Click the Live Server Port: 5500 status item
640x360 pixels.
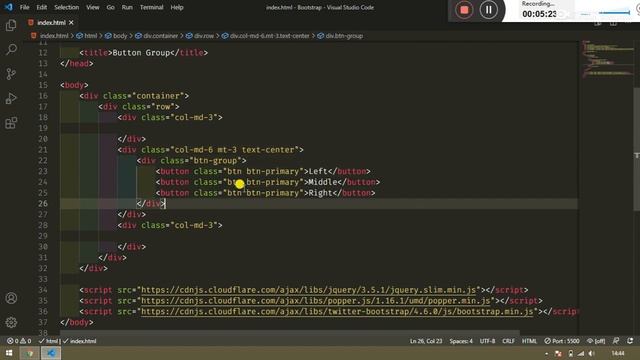tap(562, 341)
